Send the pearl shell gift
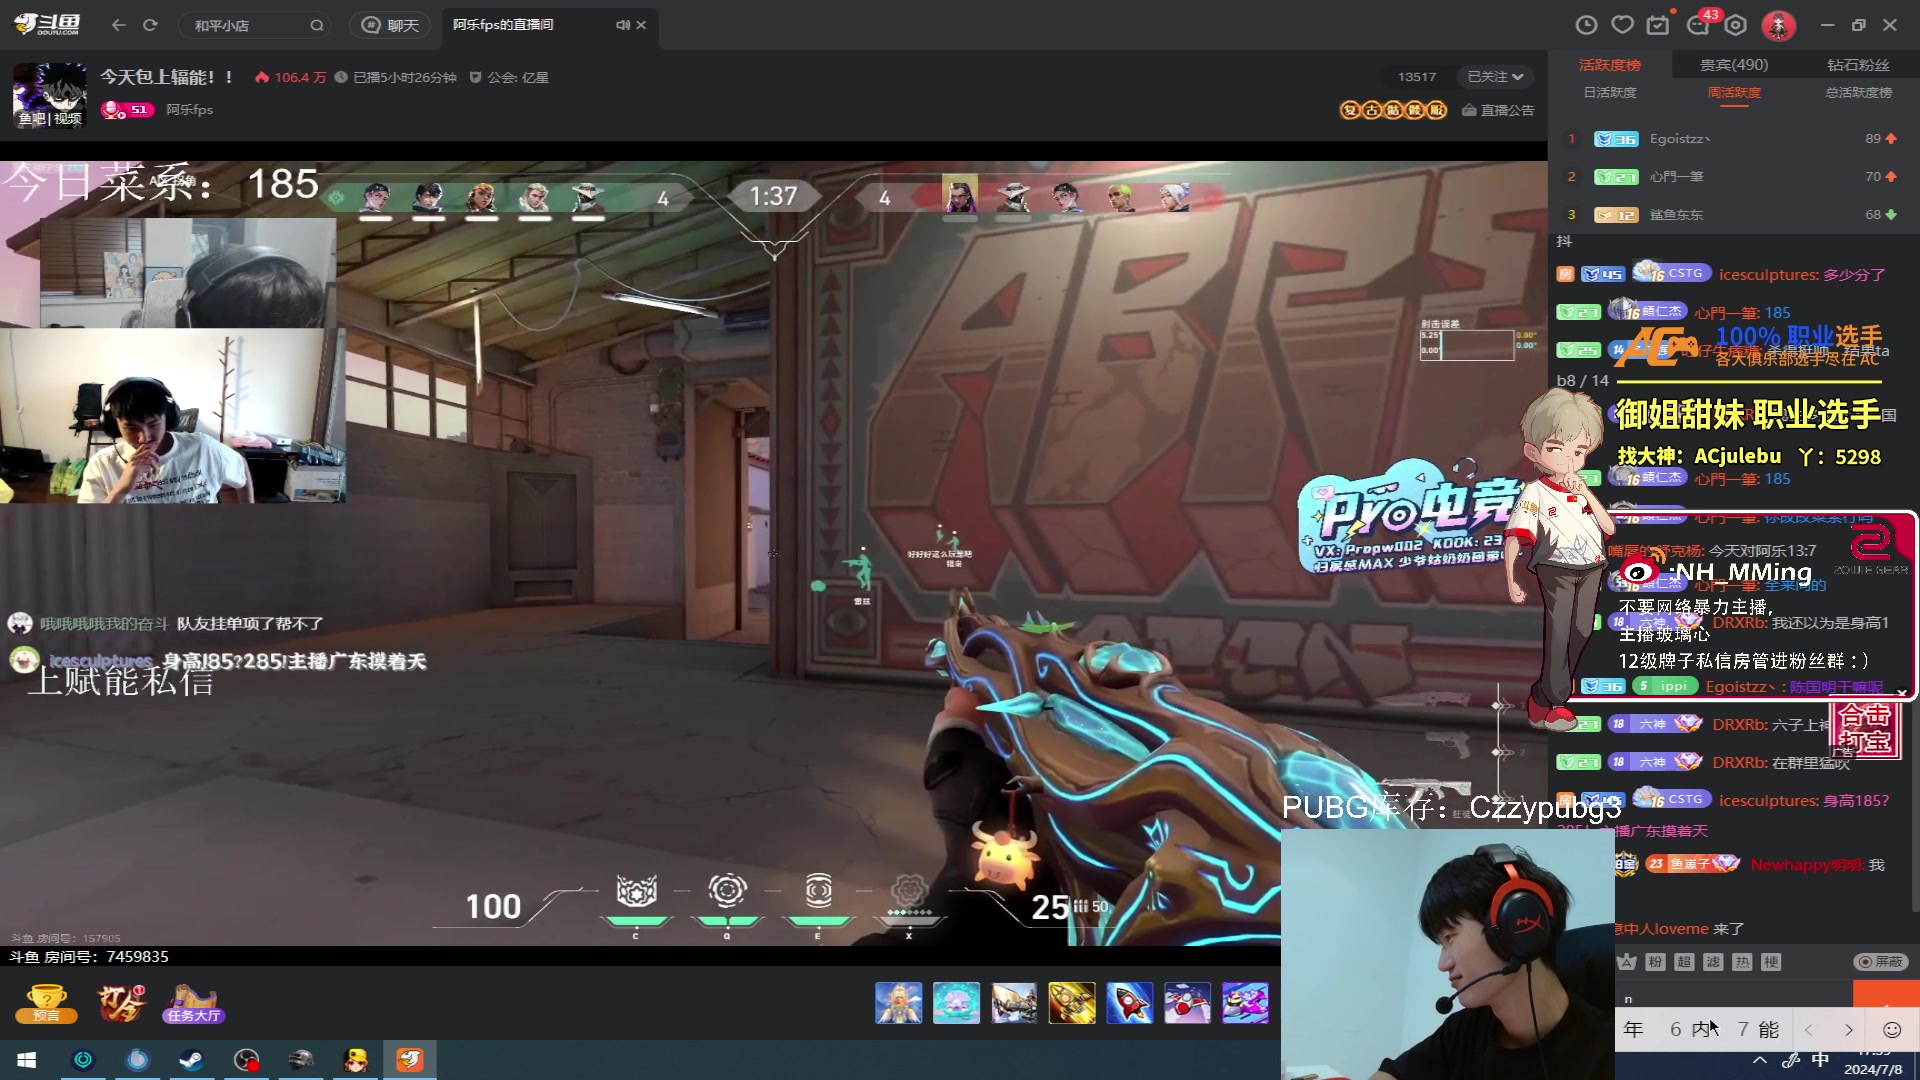The width and height of the screenshot is (1920, 1080). coord(957,1003)
